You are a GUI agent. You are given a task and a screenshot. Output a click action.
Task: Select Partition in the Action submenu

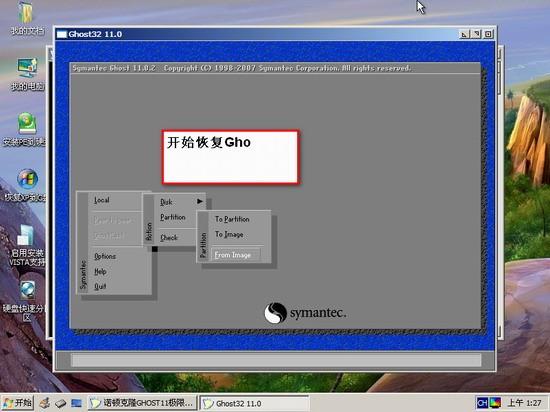[x=173, y=217]
